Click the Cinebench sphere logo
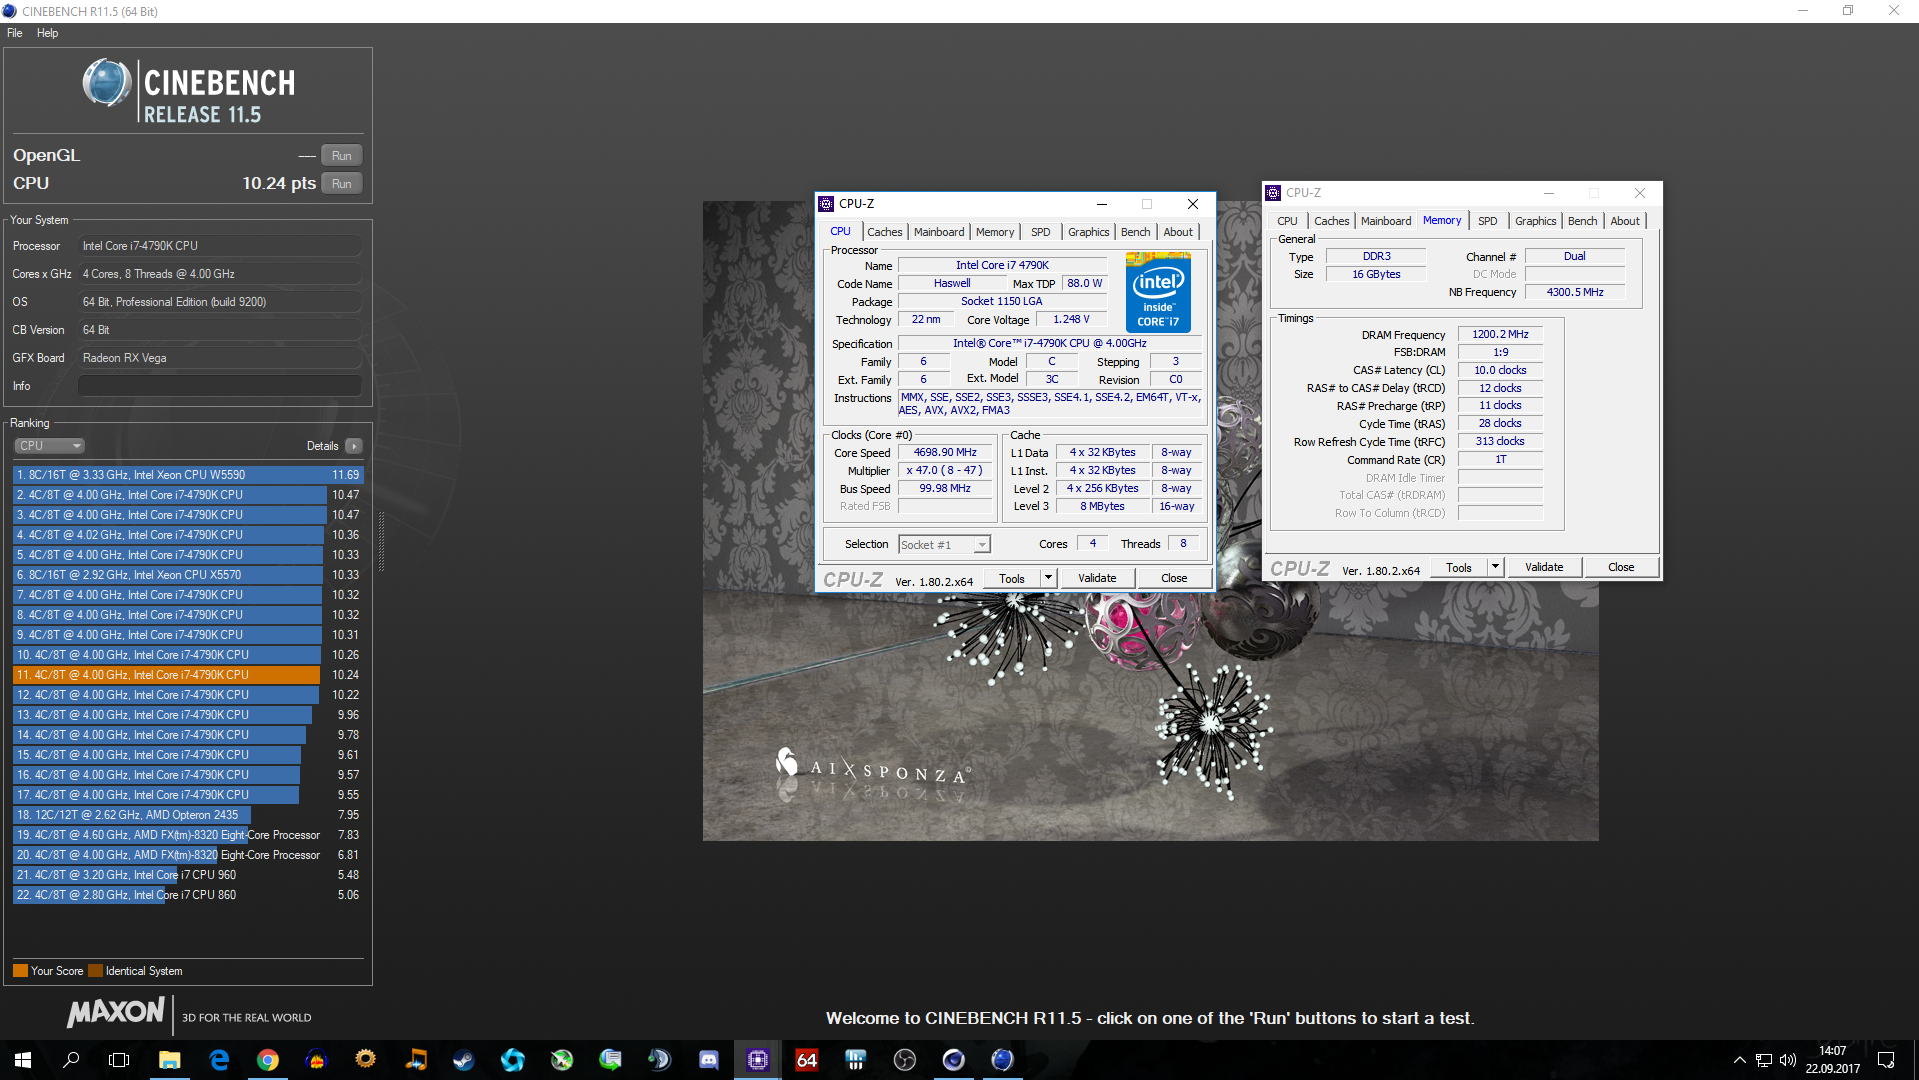1919x1080 pixels. point(106,83)
